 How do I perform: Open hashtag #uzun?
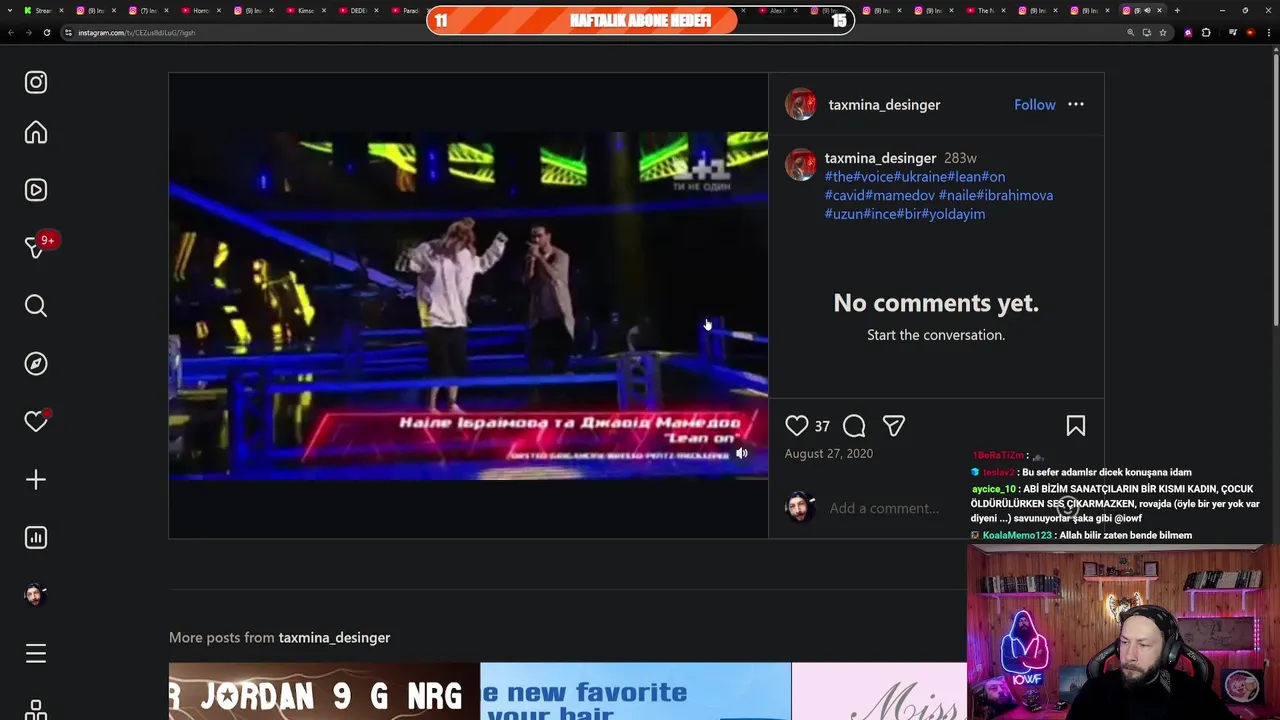[x=843, y=214]
